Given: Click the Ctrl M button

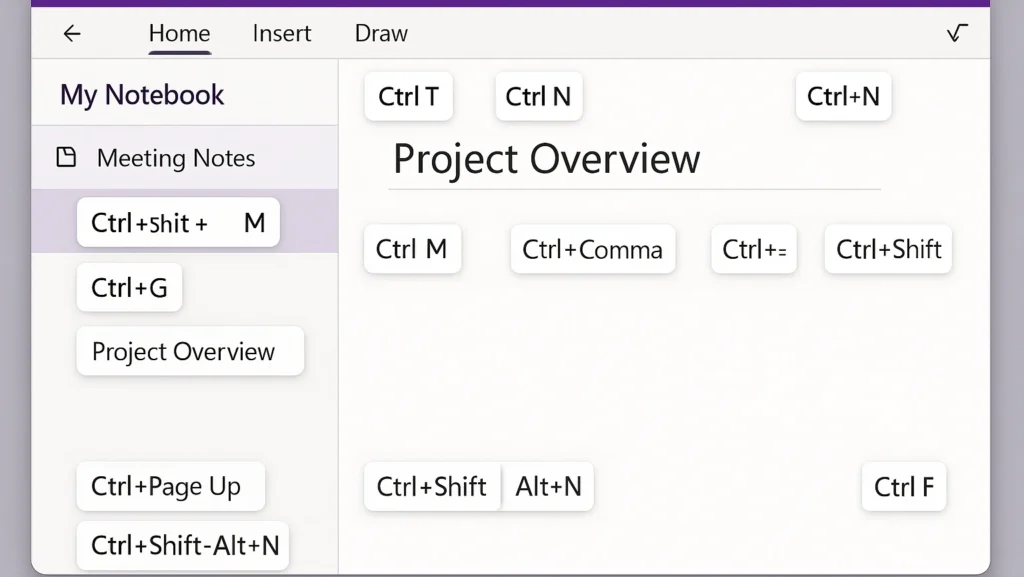Looking at the screenshot, I should [x=412, y=249].
